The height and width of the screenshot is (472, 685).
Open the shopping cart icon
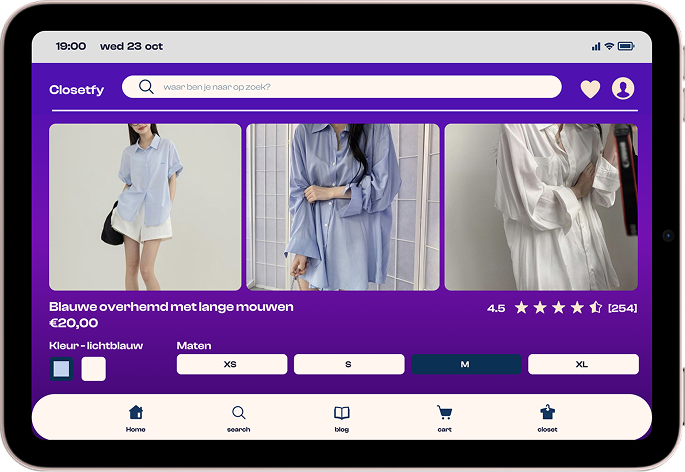[x=444, y=413]
